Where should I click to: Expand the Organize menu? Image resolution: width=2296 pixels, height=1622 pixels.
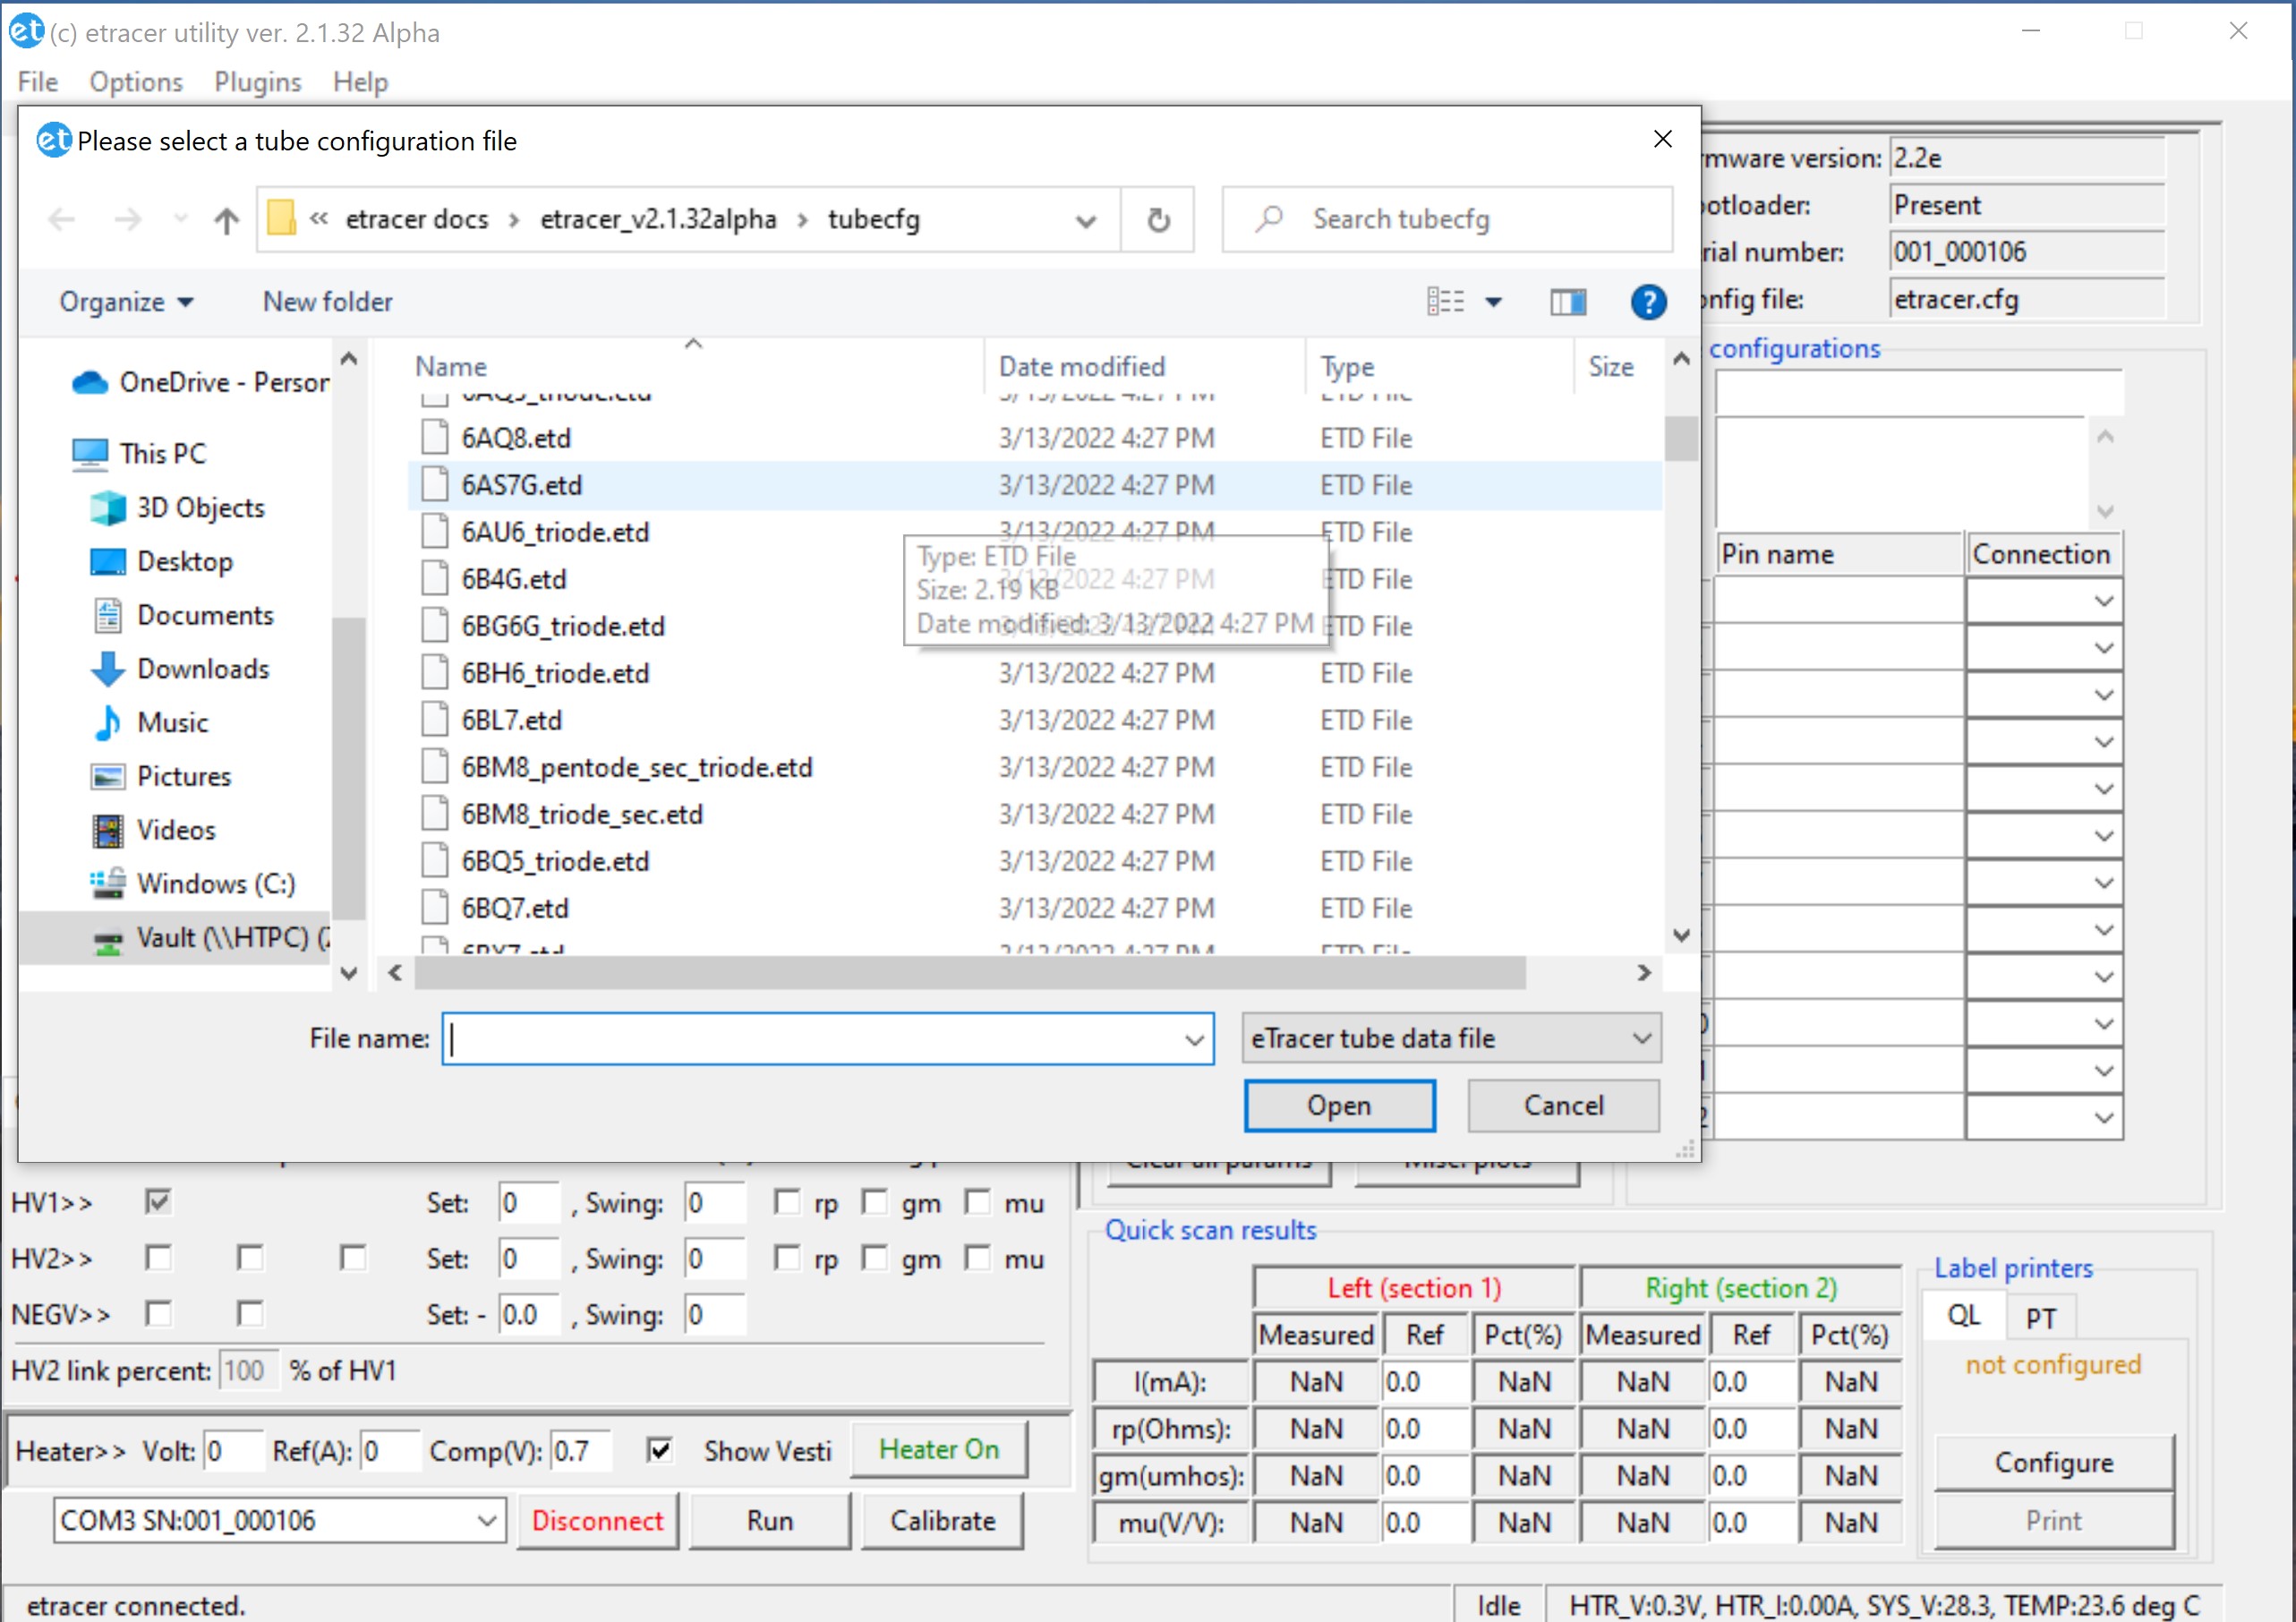coord(125,302)
